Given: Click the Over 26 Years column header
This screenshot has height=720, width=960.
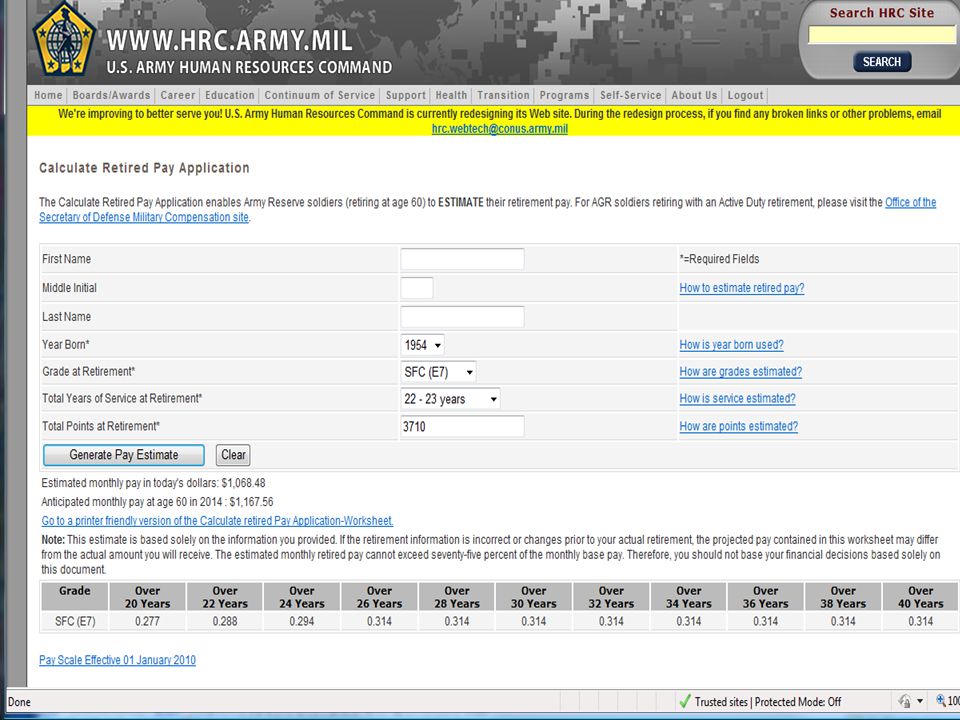Looking at the screenshot, I should [x=380, y=597].
